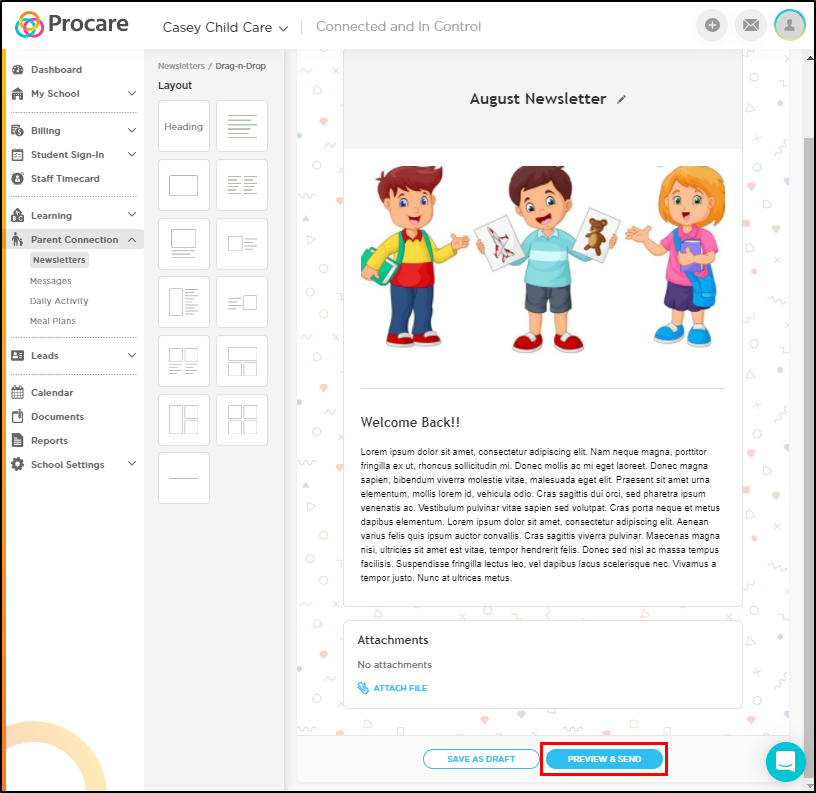Select the horizontal divider layout block

[184, 478]
